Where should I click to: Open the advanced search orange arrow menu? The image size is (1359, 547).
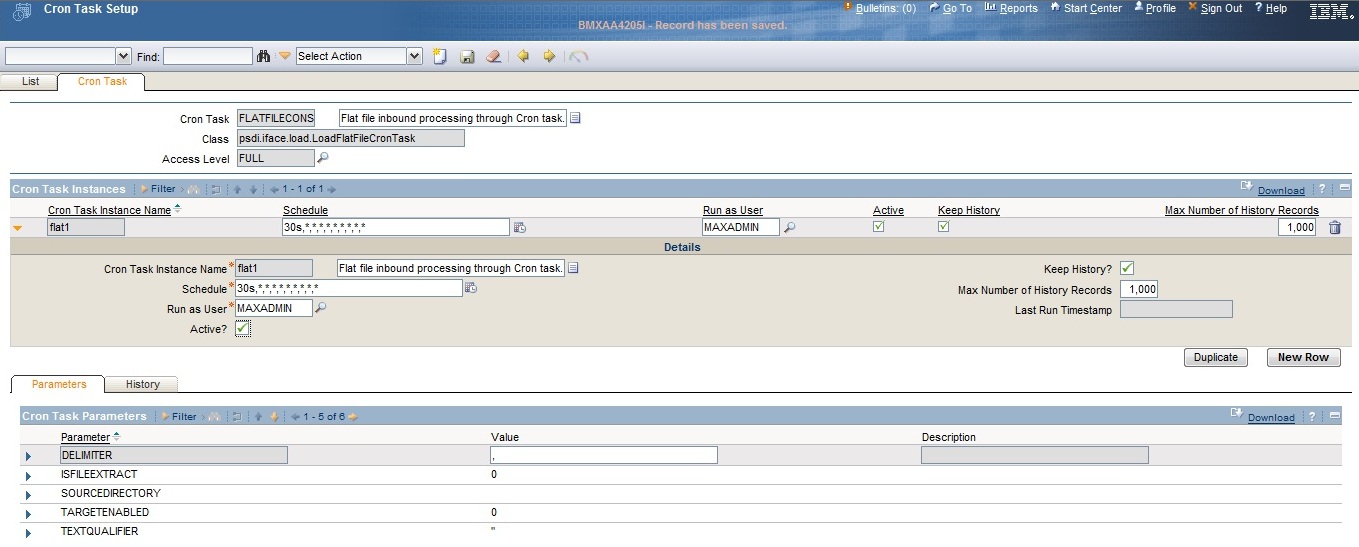(x=285, y=56)
